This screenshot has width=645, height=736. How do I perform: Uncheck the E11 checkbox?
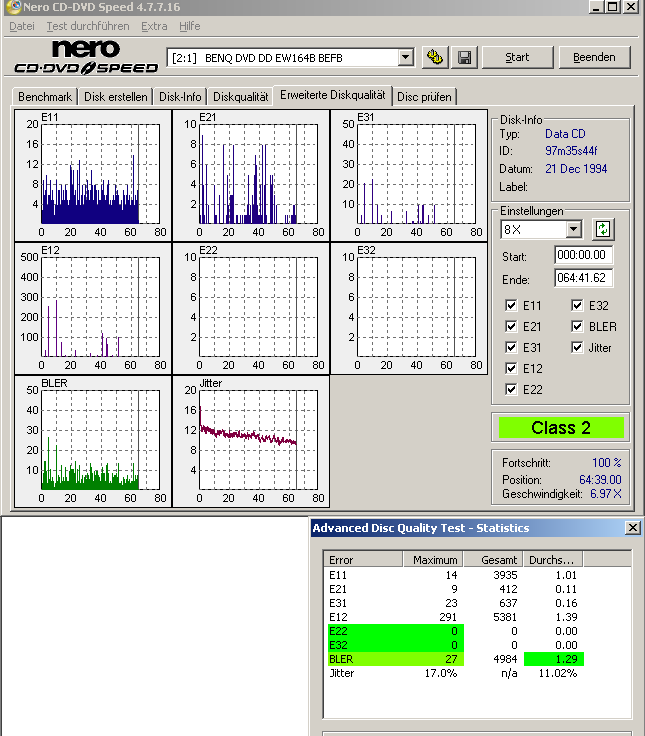(512, 306)
